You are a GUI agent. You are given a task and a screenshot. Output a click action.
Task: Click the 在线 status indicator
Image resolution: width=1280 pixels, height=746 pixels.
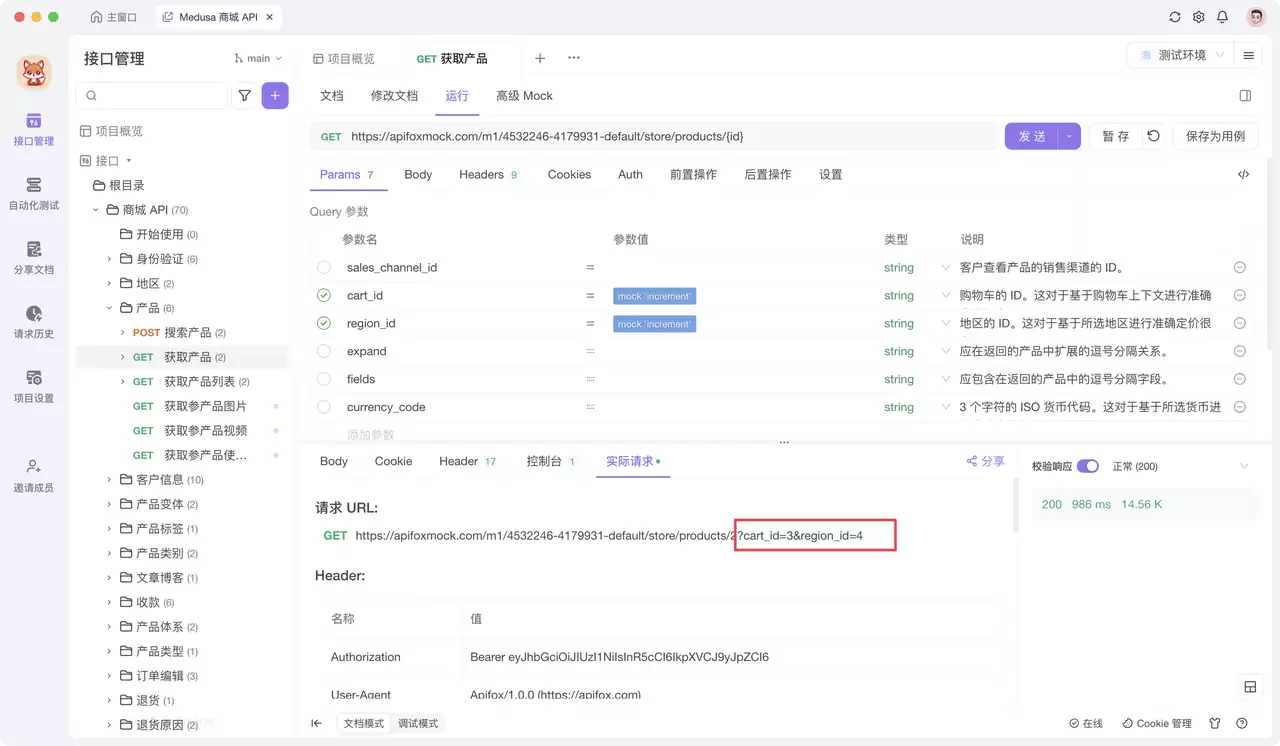[1086, 723]
